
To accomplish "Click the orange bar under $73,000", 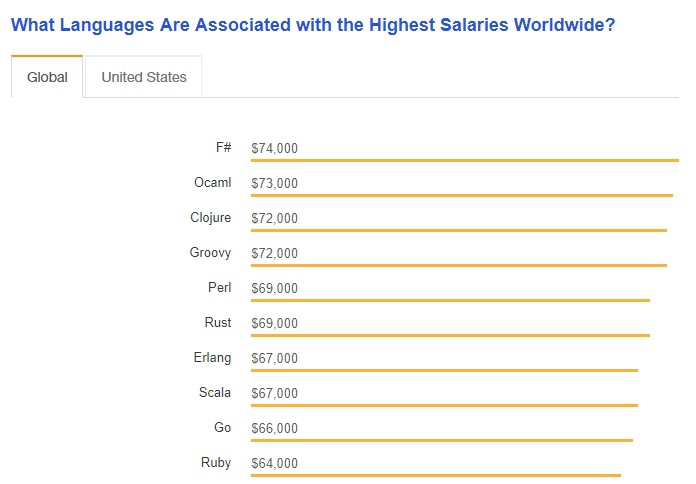I will pyautogui.click(x=461, y=195).
